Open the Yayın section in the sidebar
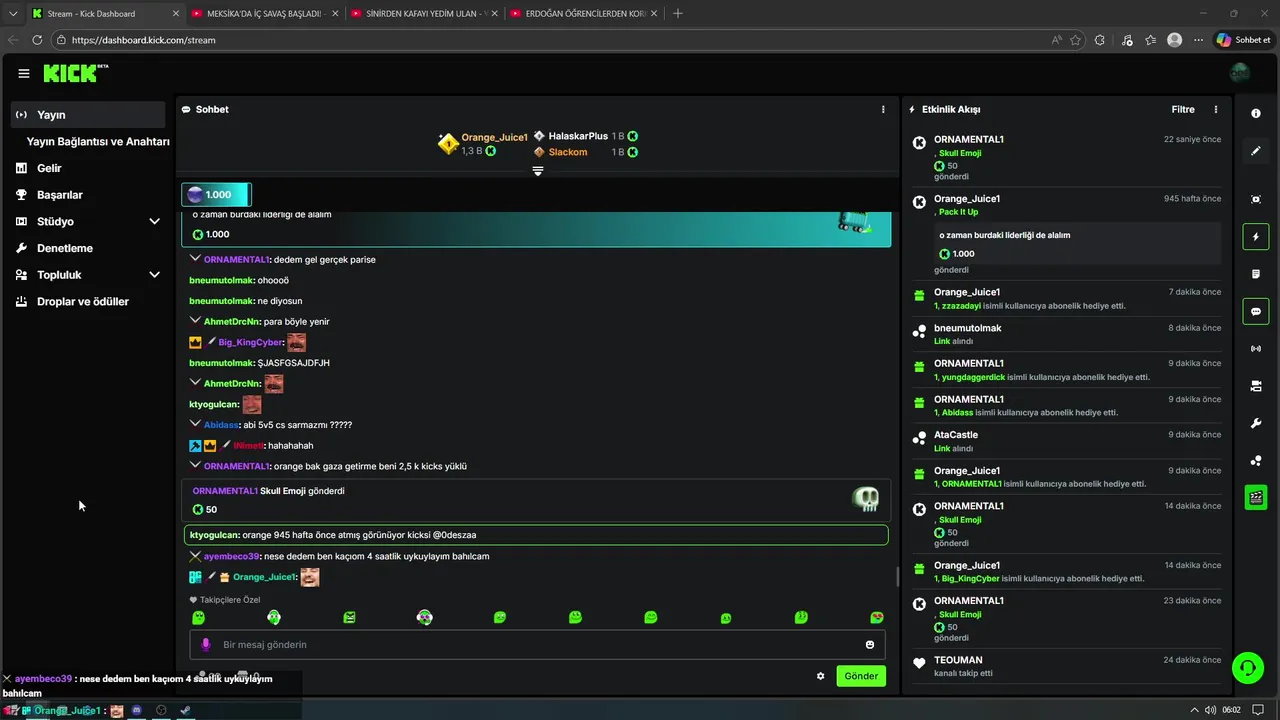This screenshot has width=1280, height=720. (x=88, y=115)
